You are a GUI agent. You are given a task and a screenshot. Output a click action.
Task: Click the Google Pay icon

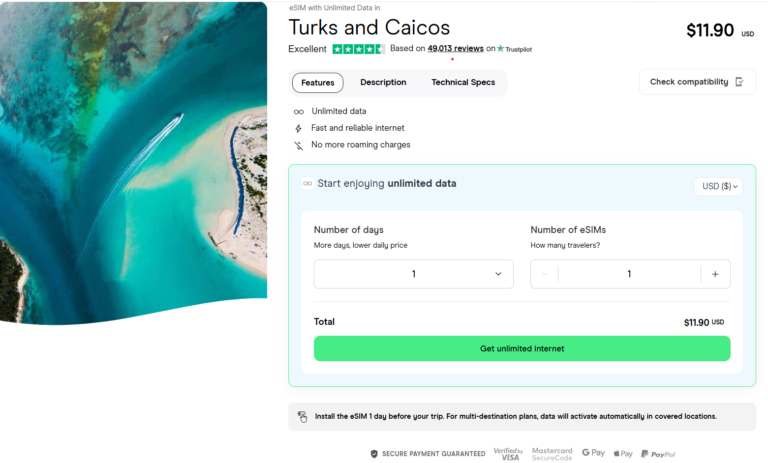point(593,453)
